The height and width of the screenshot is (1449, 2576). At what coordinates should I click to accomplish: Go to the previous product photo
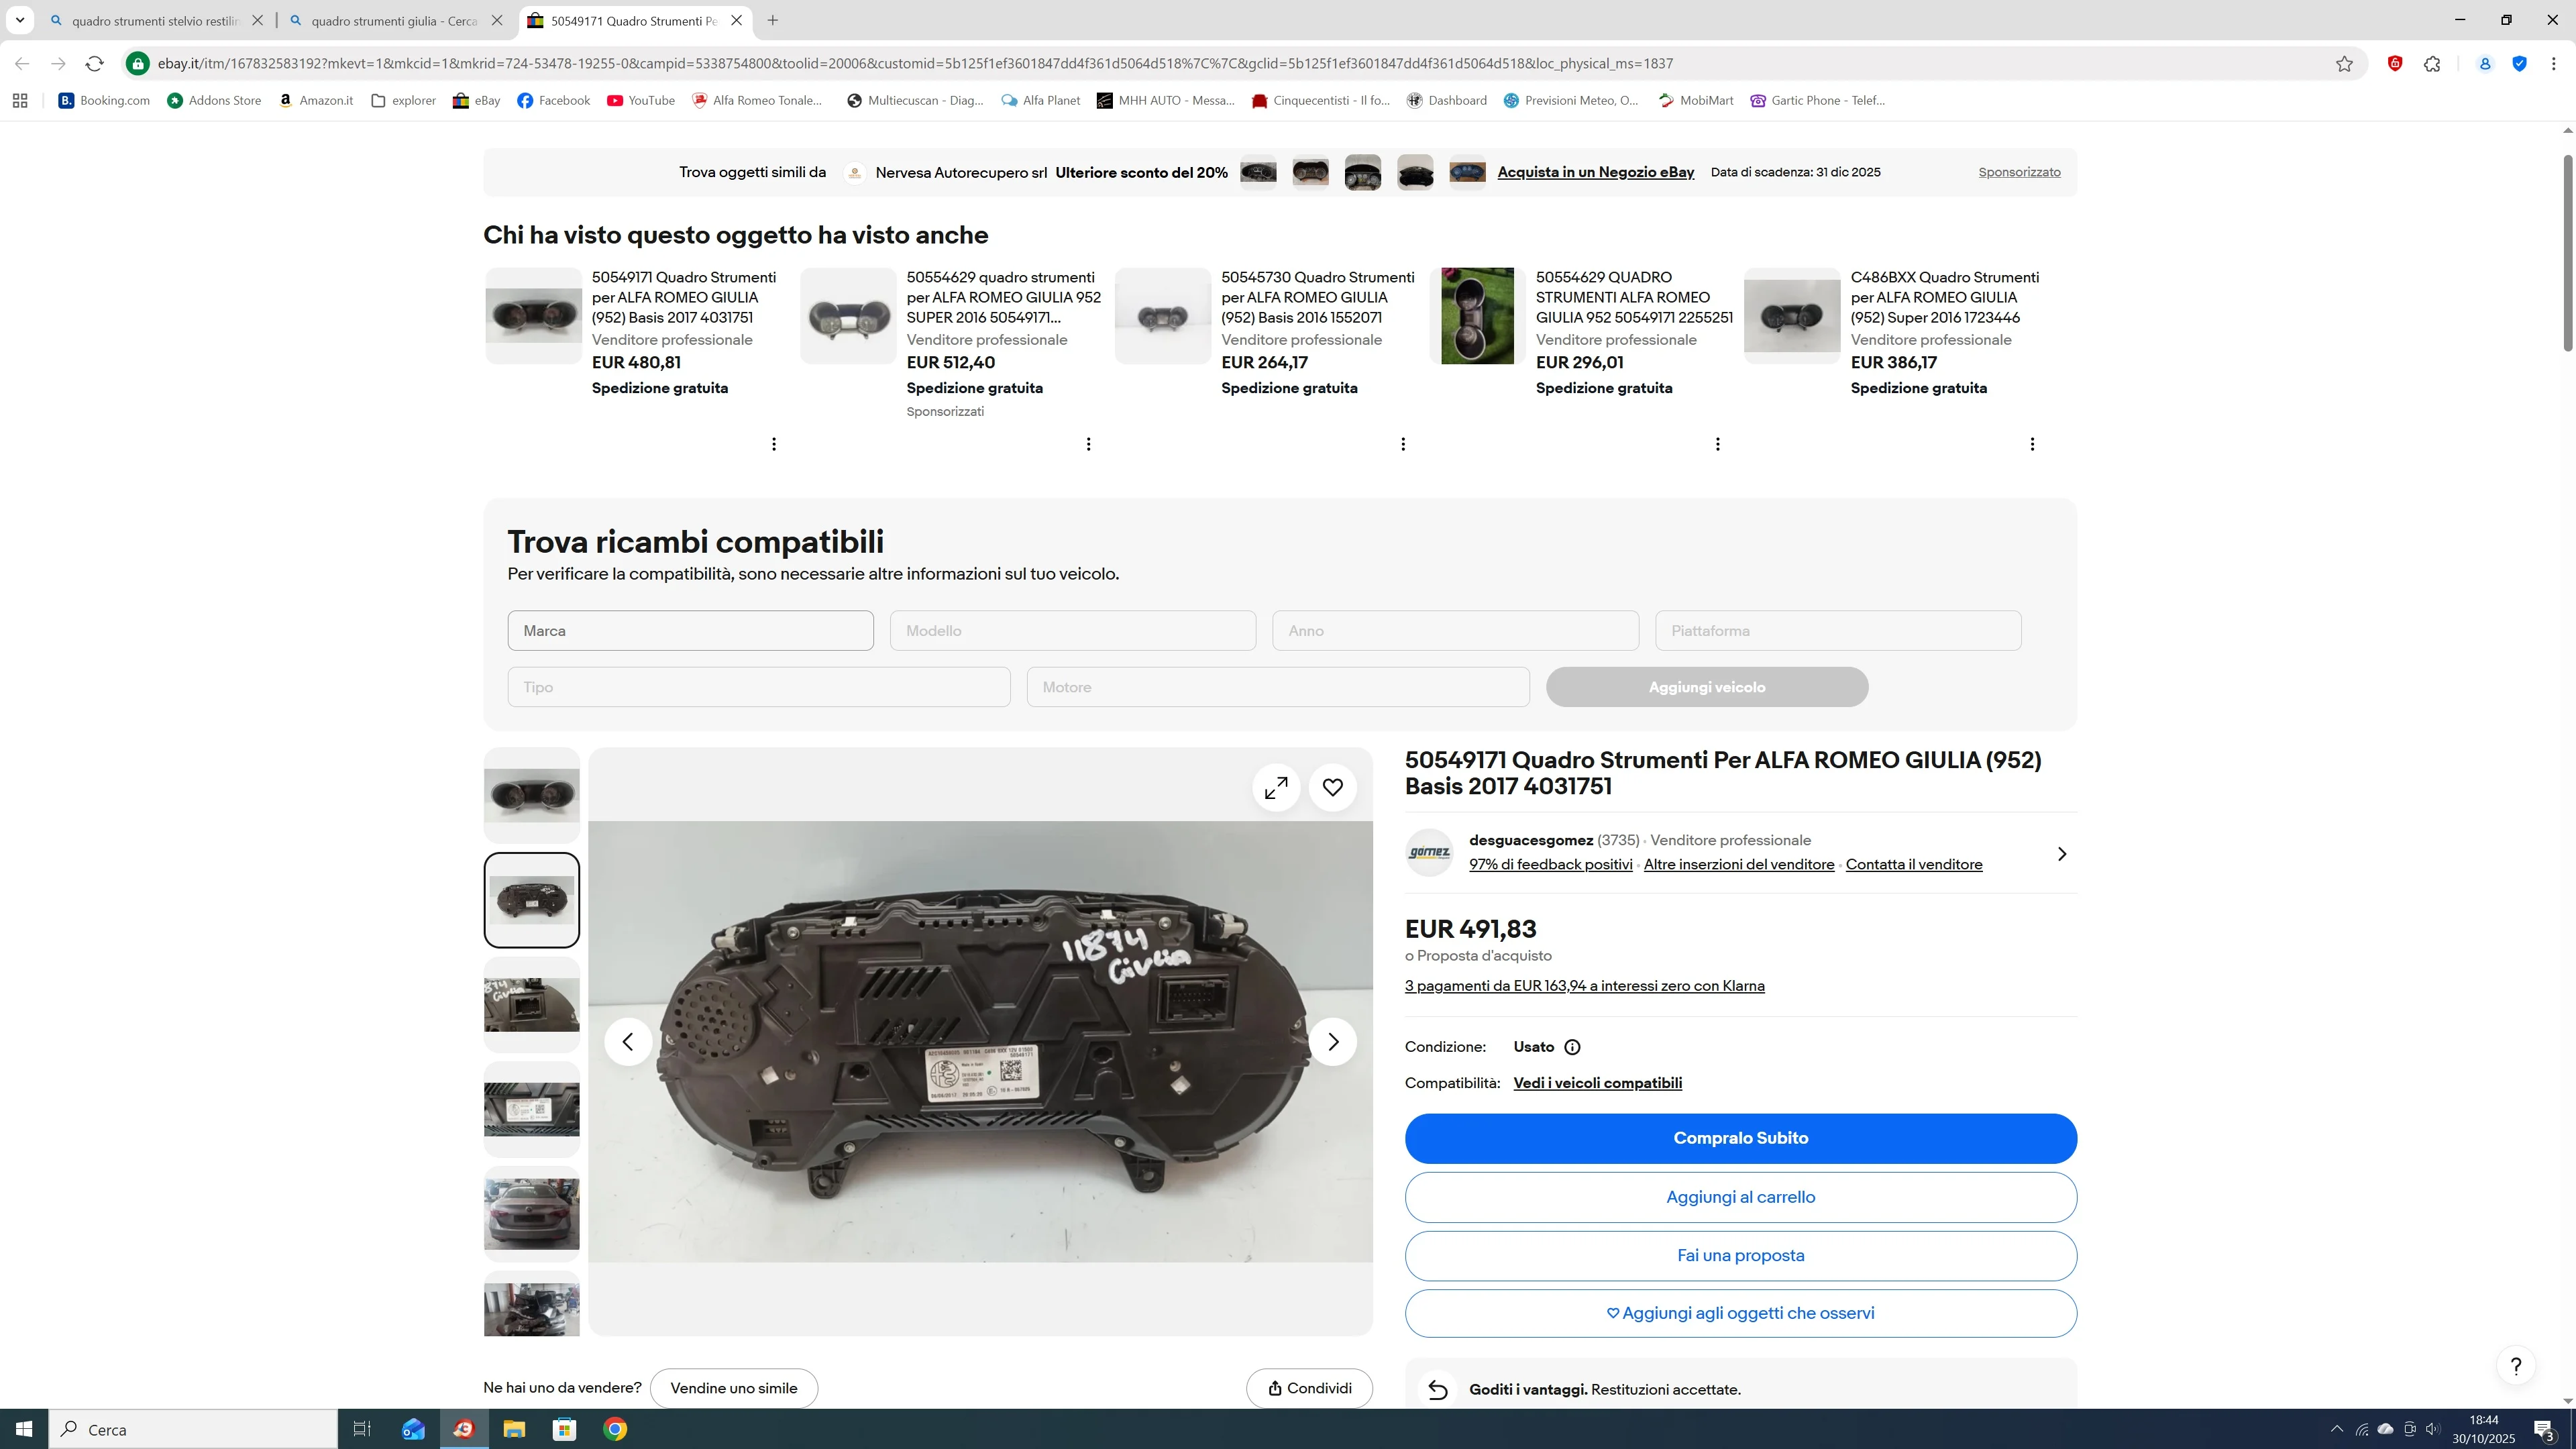628,1042
